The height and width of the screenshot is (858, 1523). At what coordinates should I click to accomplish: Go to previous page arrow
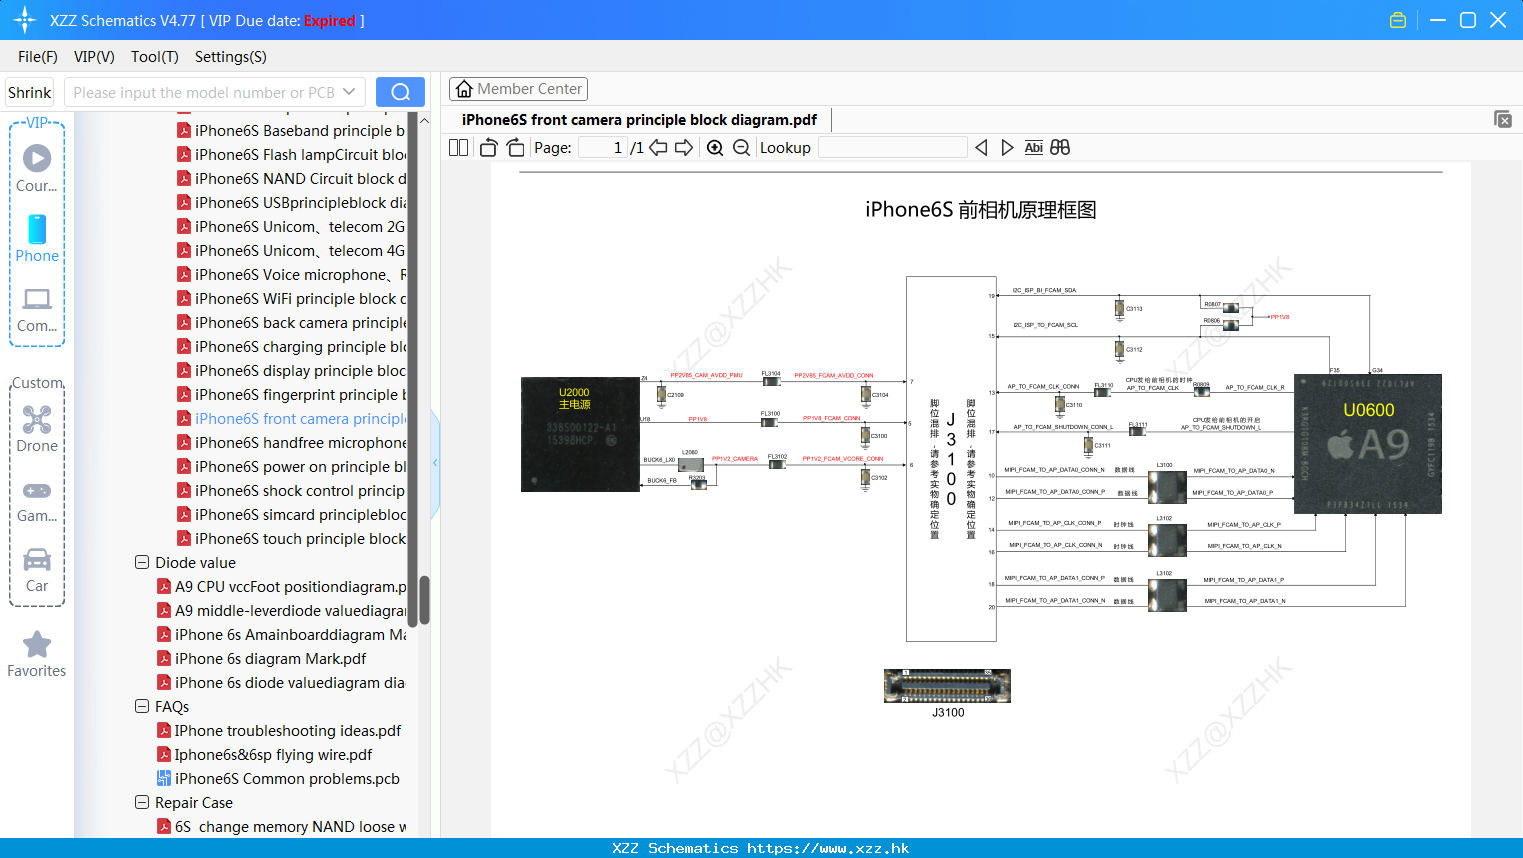pyautogui.click(x=658, y=148)
